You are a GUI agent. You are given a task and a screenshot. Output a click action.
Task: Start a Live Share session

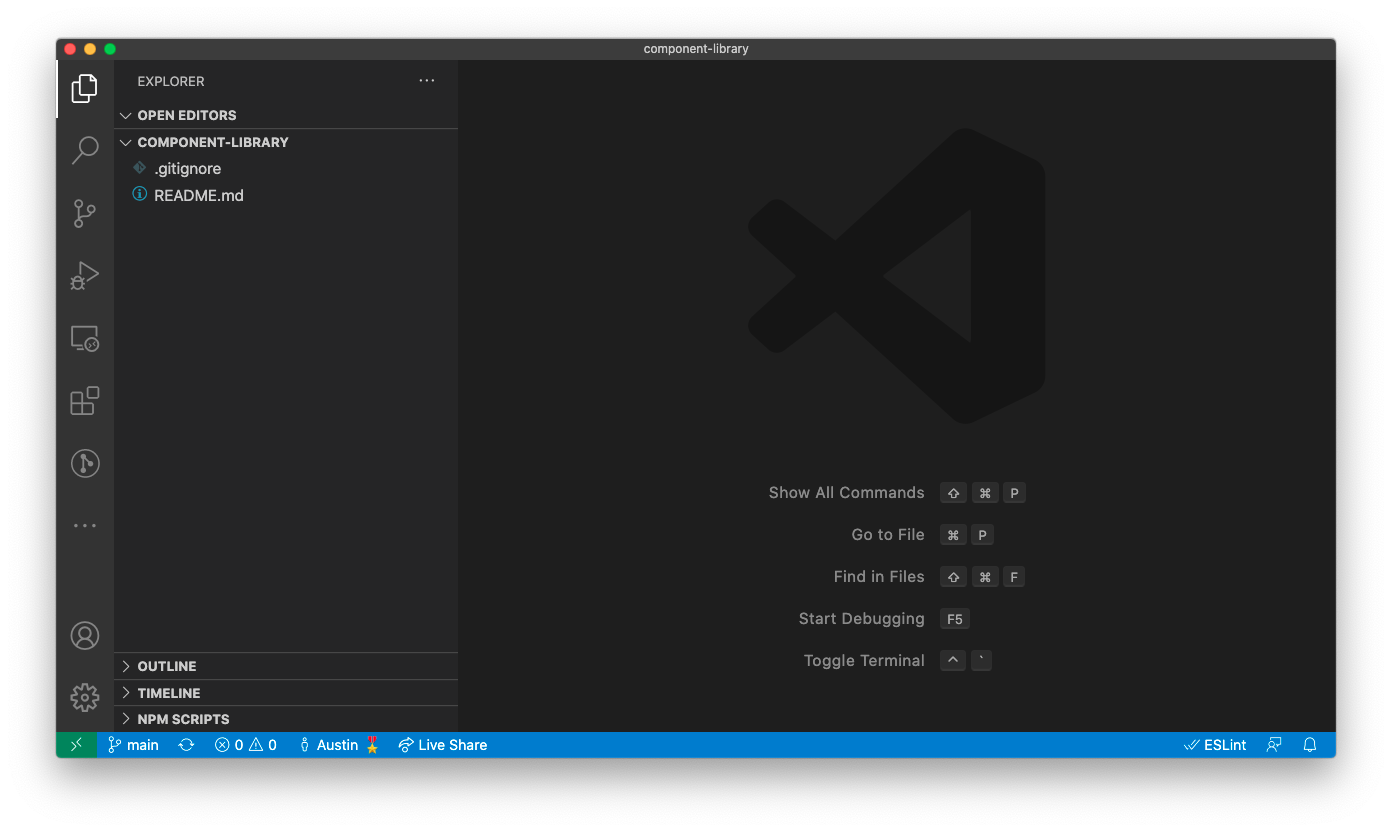443,745
